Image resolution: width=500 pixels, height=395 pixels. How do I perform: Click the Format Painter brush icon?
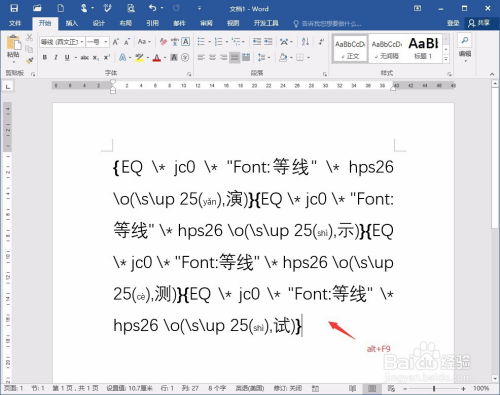(30, 60)
